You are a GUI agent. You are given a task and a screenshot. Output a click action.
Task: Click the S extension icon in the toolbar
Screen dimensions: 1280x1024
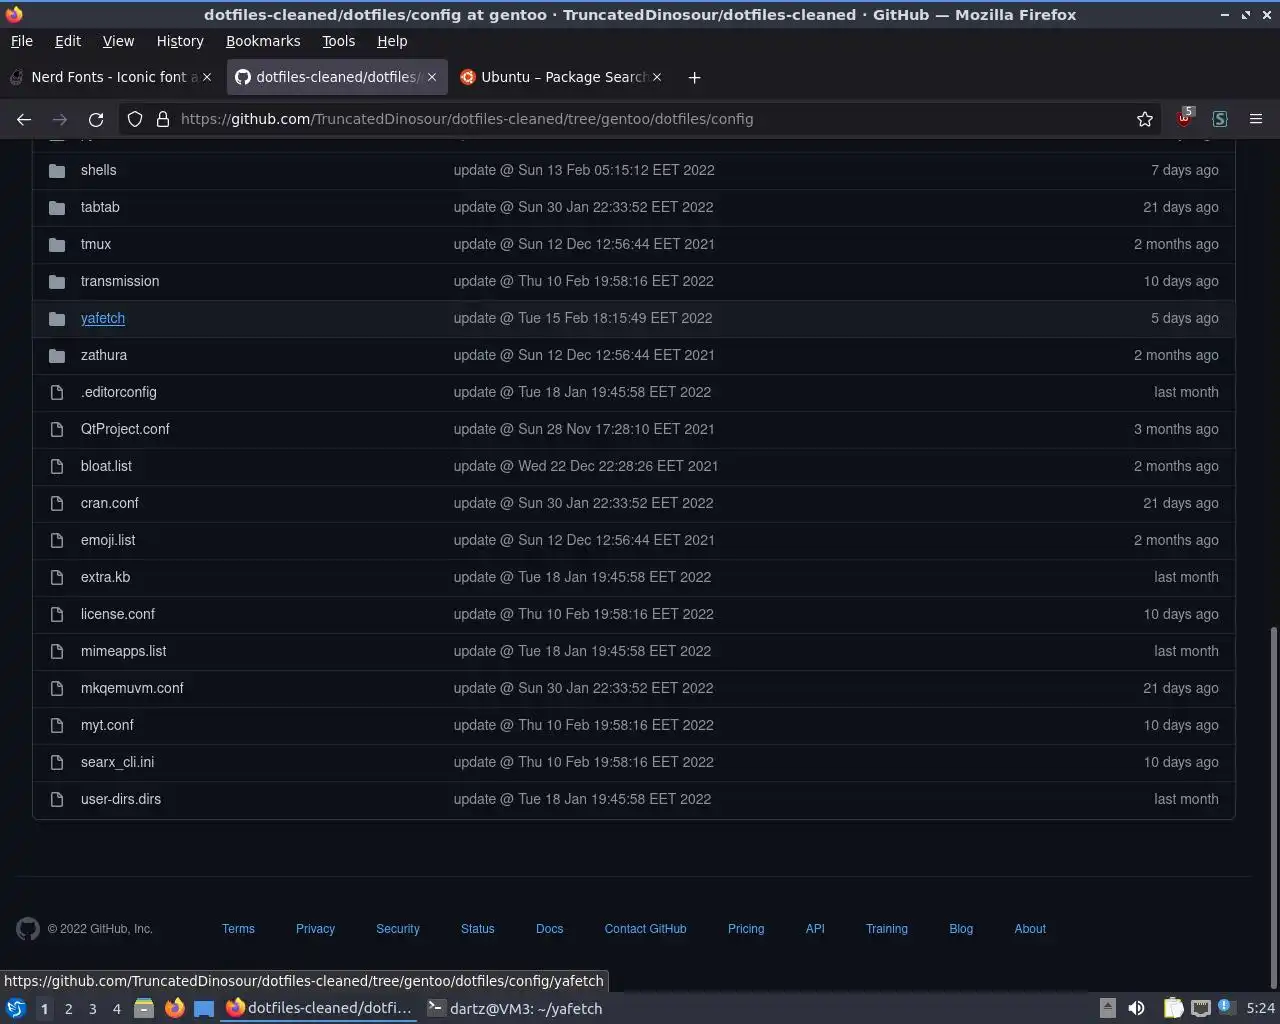tap(1220, 119)
